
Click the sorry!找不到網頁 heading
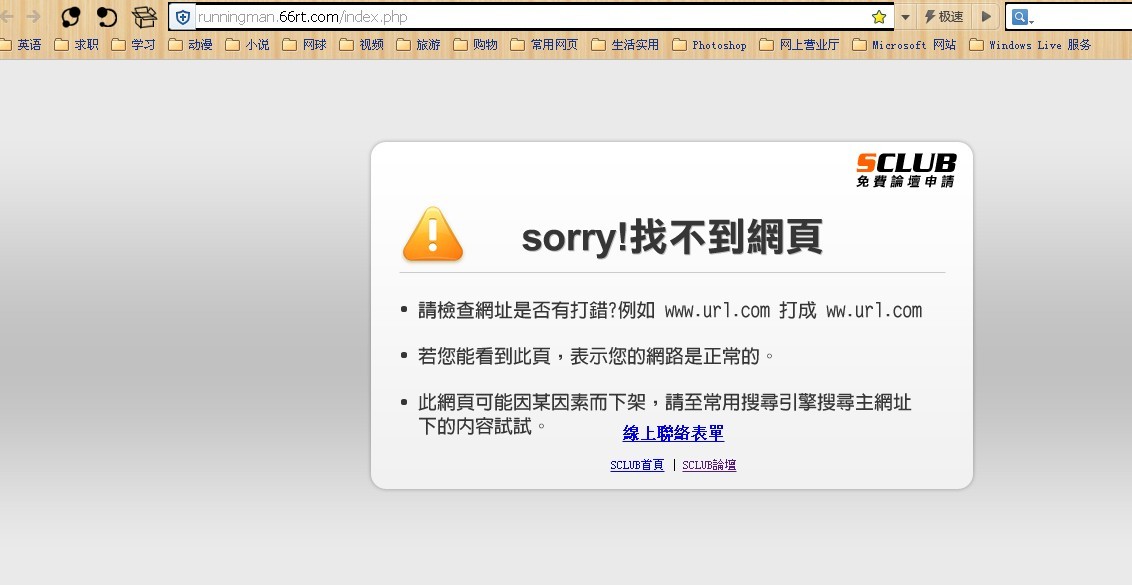672,237
